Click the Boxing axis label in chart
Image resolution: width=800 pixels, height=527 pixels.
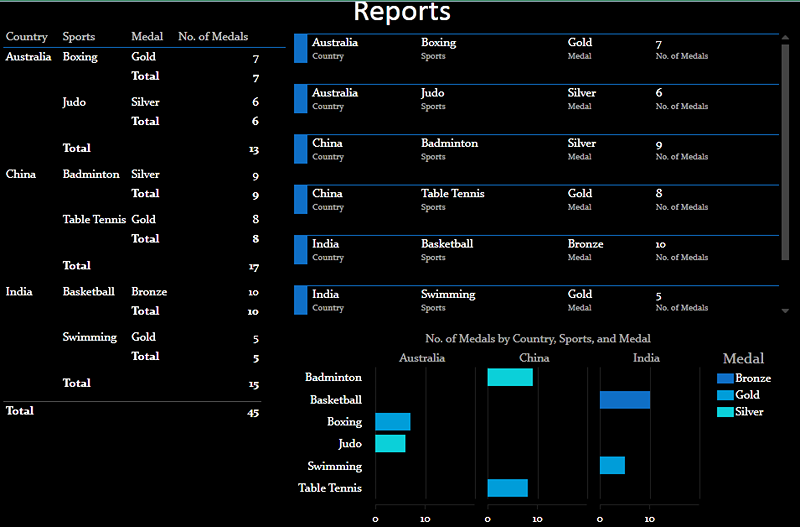[345, 422]
